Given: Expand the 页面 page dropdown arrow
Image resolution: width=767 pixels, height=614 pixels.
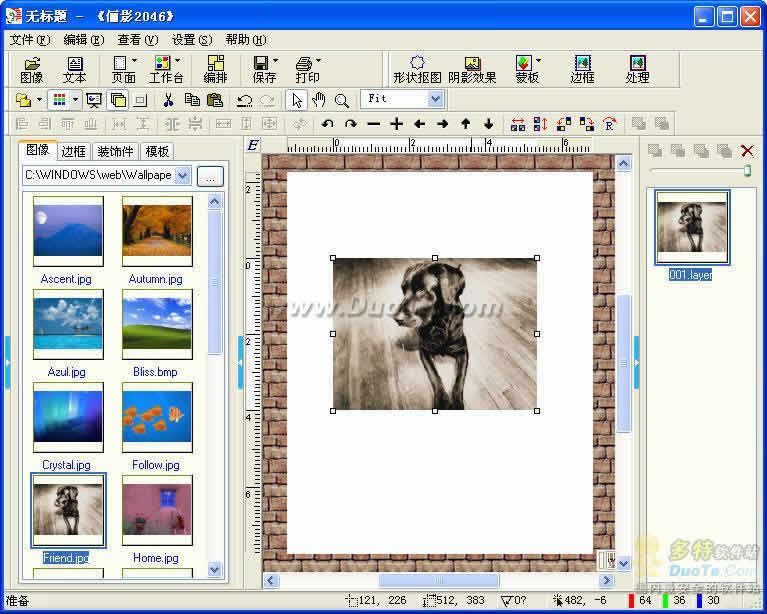Looking at the screenshot, I should pyautogui.click(x=134, y=61).
